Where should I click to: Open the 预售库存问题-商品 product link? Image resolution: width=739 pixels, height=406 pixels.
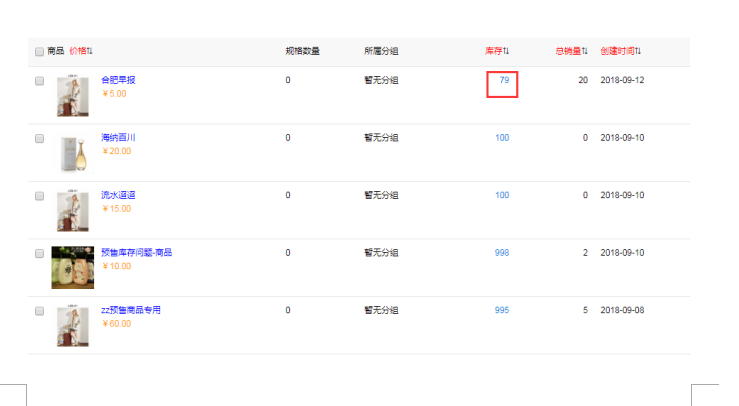[x=137, y=253]
